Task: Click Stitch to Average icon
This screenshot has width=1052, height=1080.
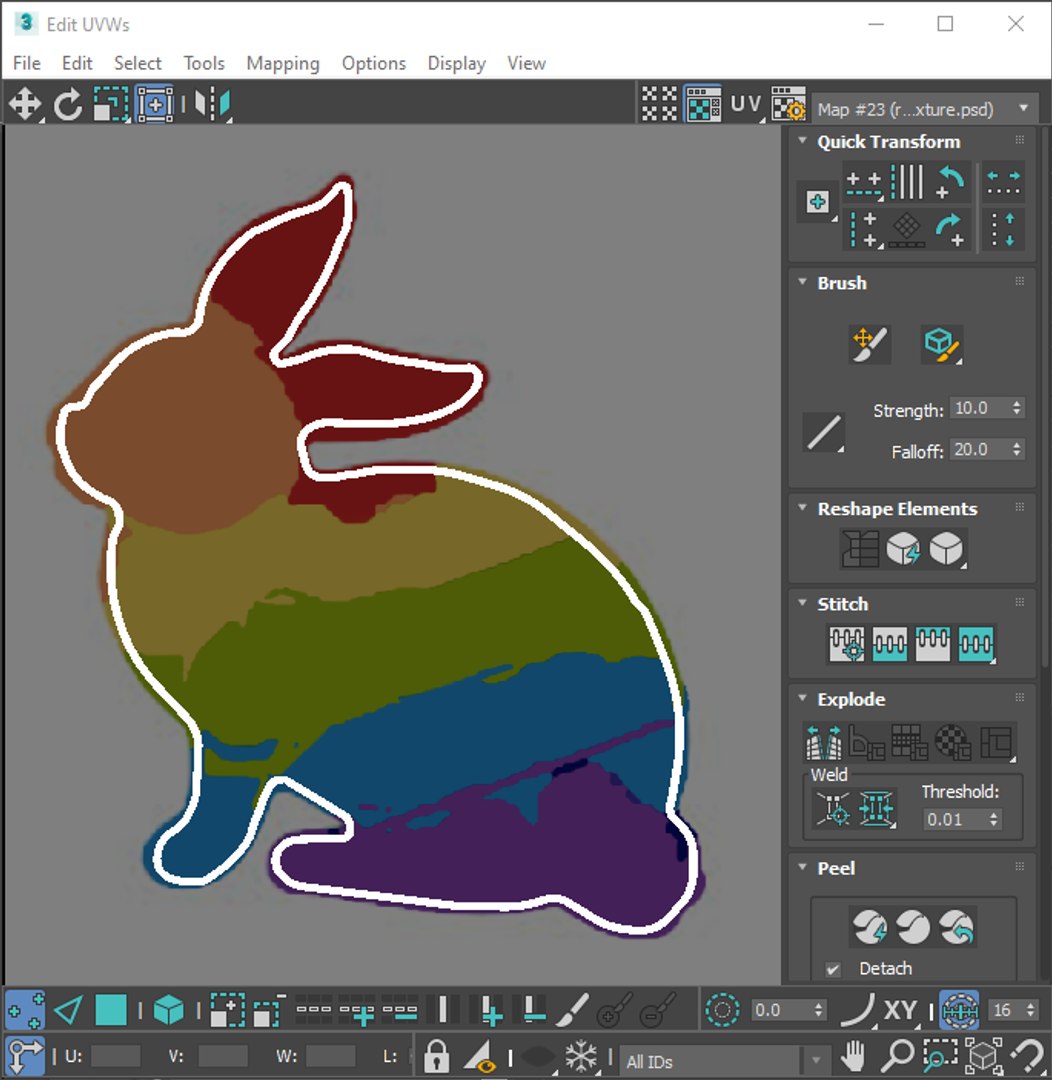Action: click(889, 644)
